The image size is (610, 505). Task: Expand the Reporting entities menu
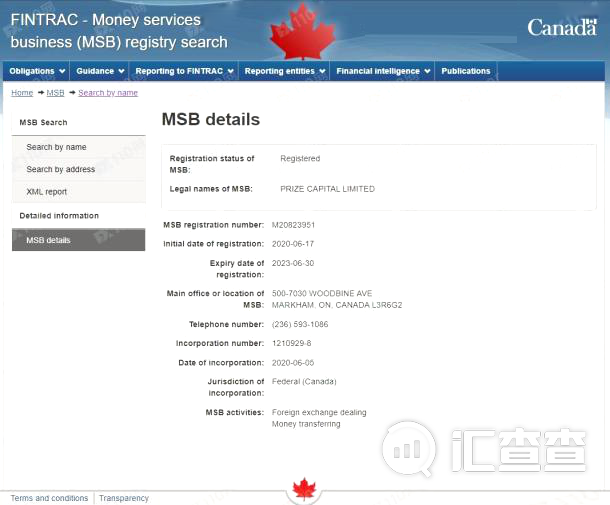[284, 71]
